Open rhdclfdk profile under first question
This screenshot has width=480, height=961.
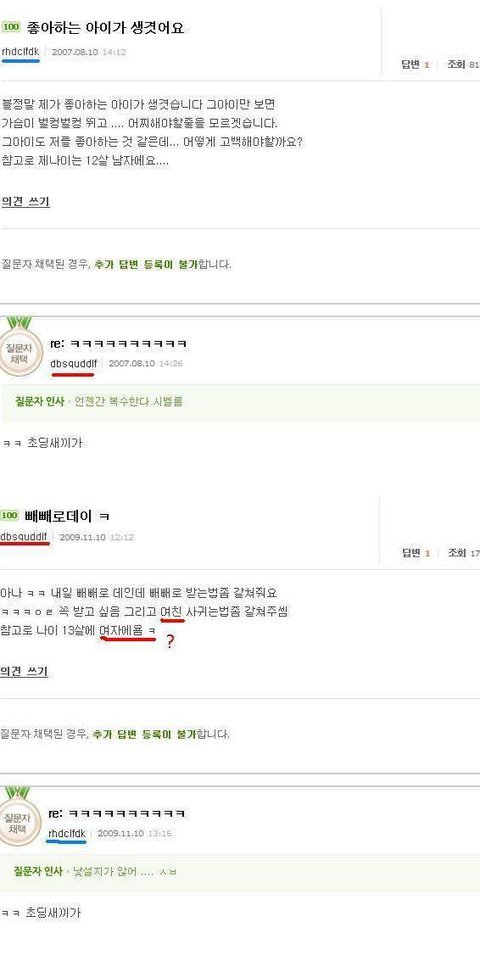tap(20, 51)
